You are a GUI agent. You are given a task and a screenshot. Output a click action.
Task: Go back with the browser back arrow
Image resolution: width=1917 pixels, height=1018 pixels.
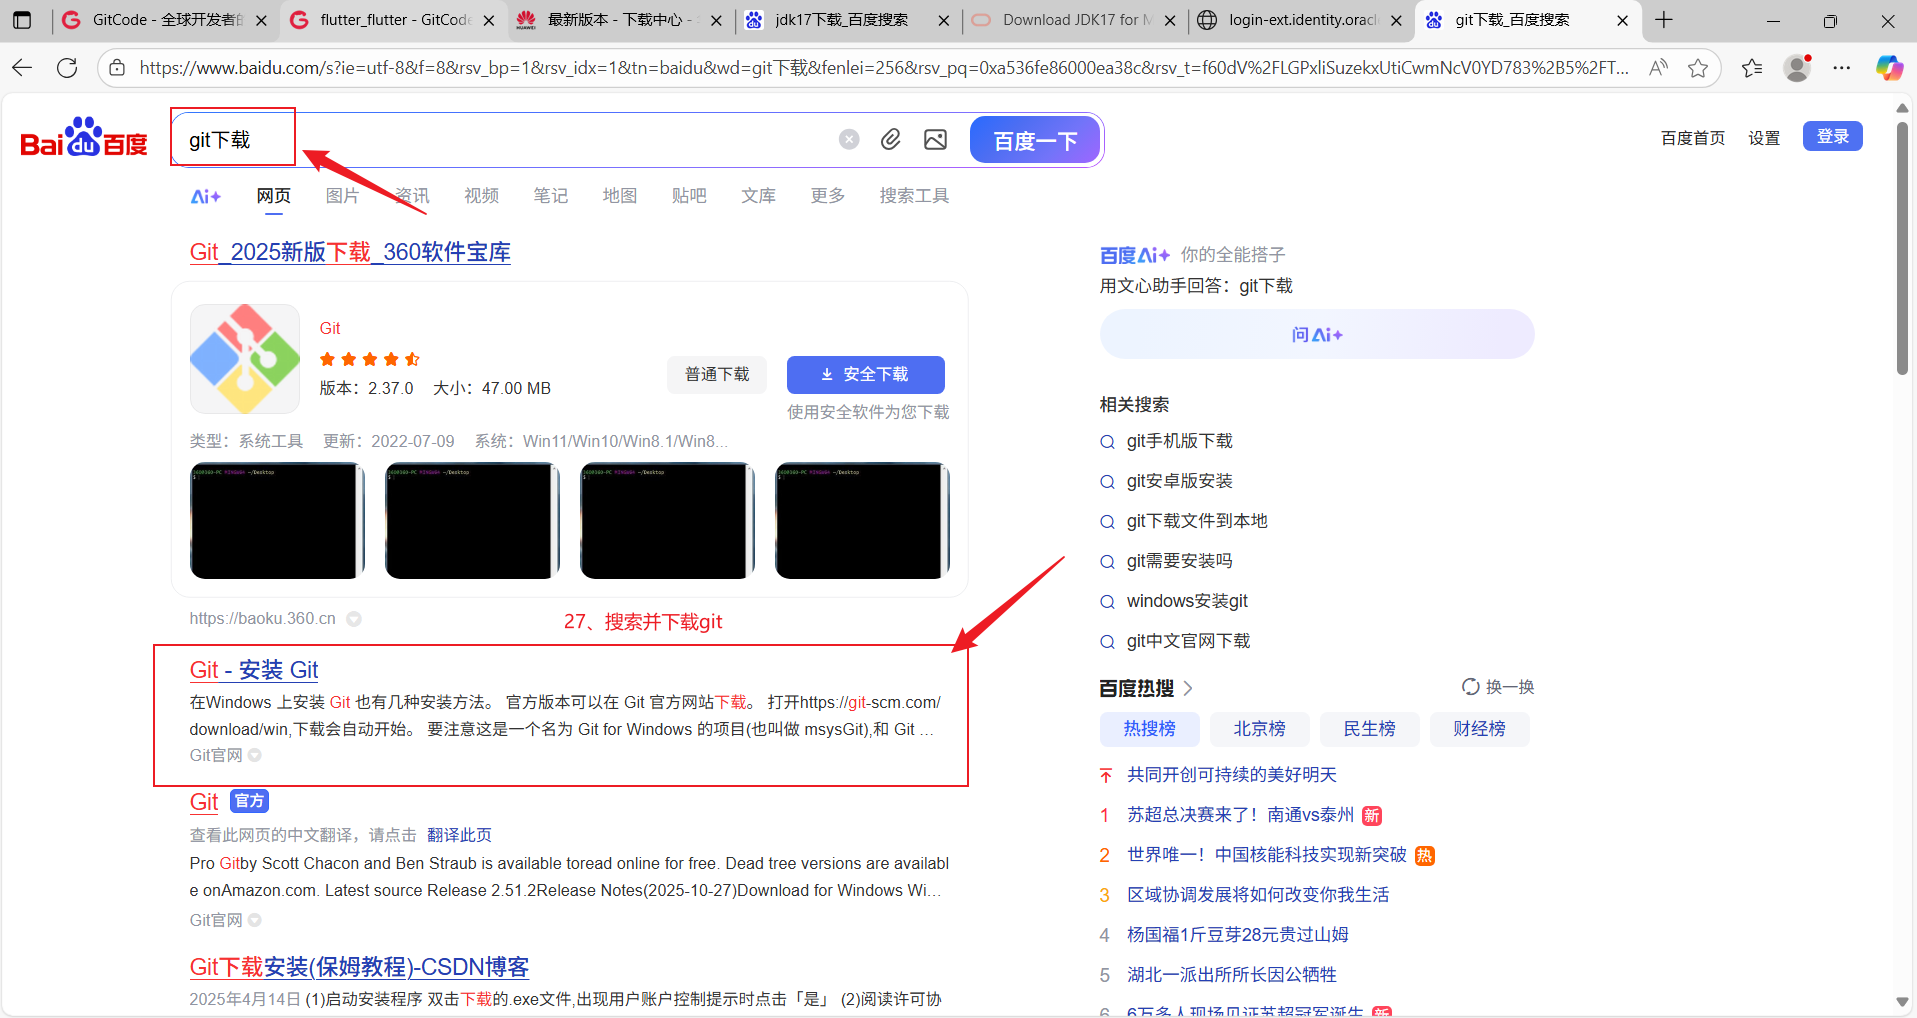pyautogui.click(x=22, y=68)
